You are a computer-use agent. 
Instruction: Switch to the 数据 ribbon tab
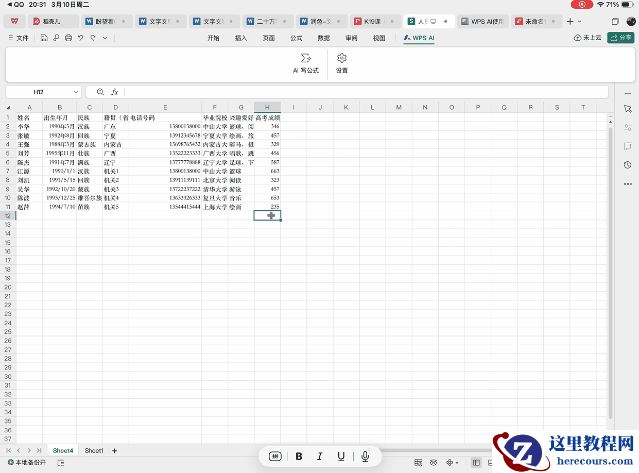tap(324, 38)
